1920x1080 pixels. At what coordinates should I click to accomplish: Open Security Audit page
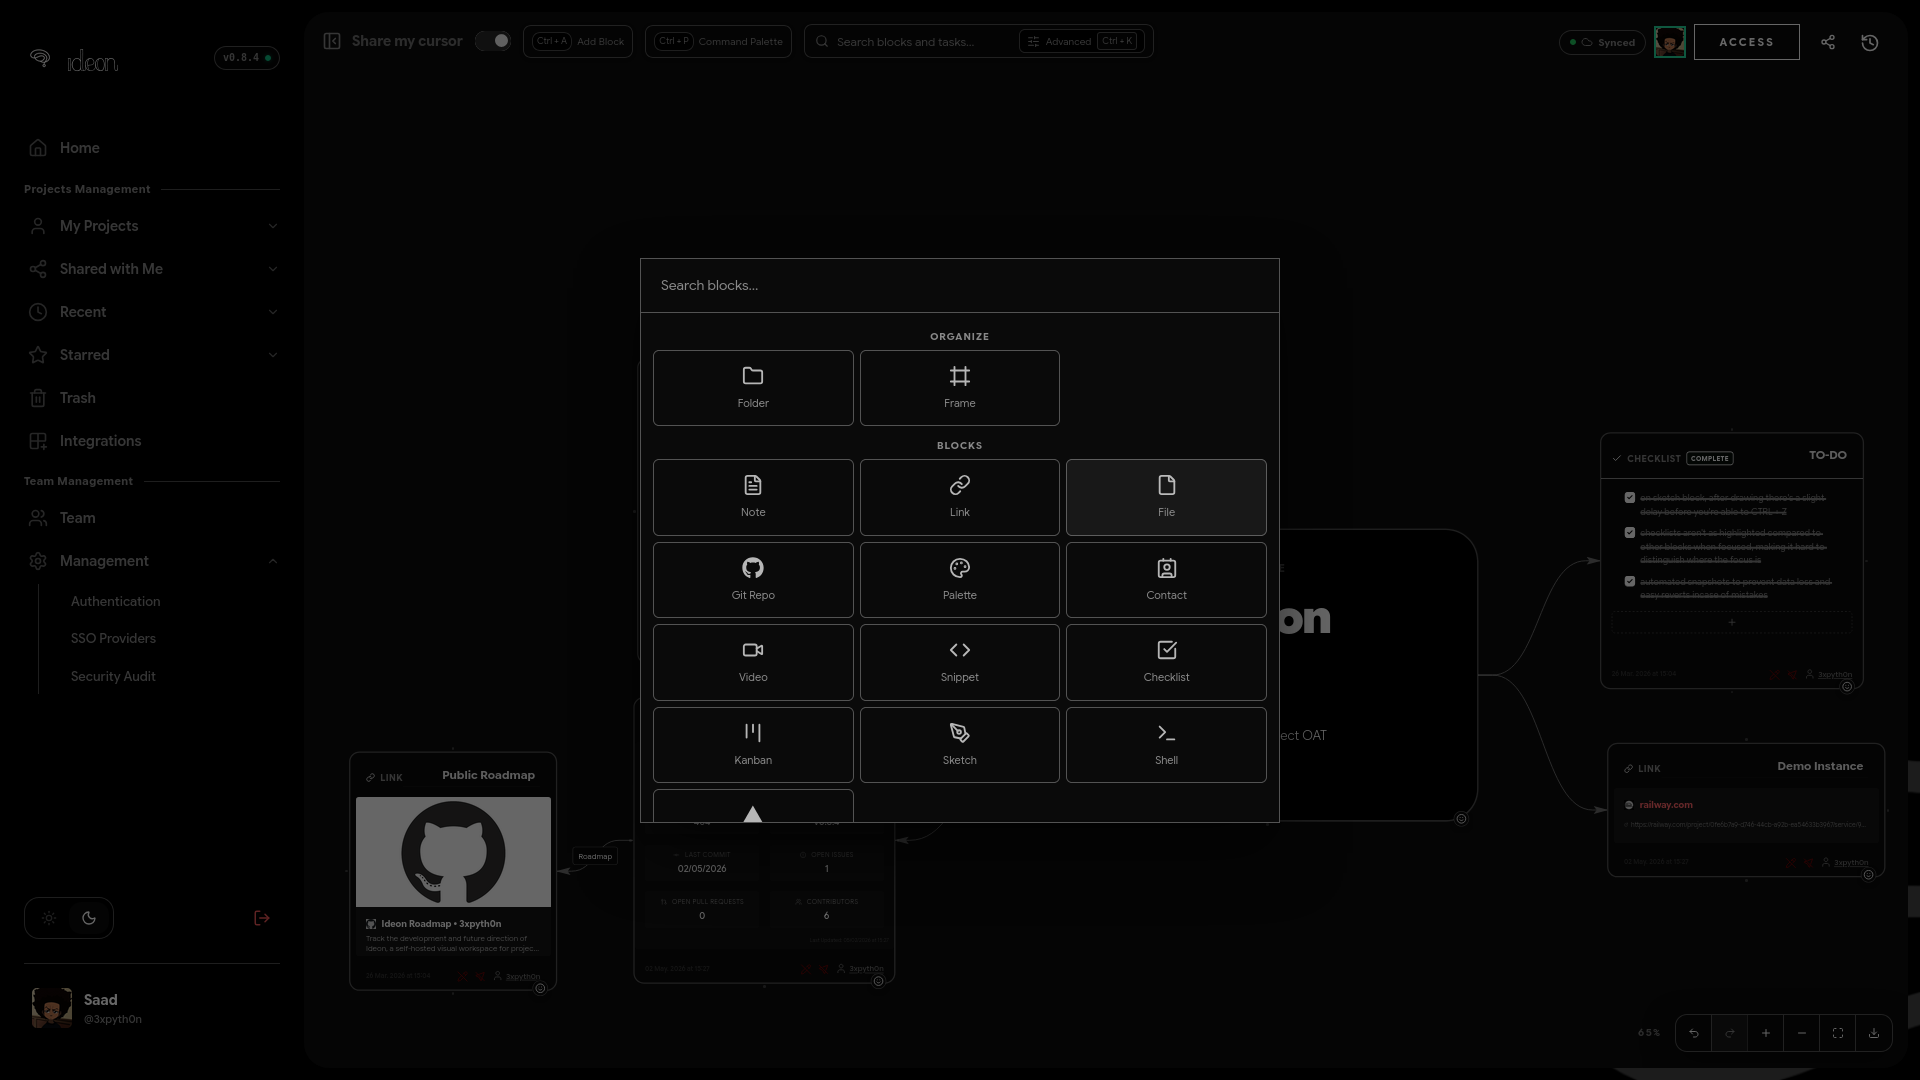[113, 676]
